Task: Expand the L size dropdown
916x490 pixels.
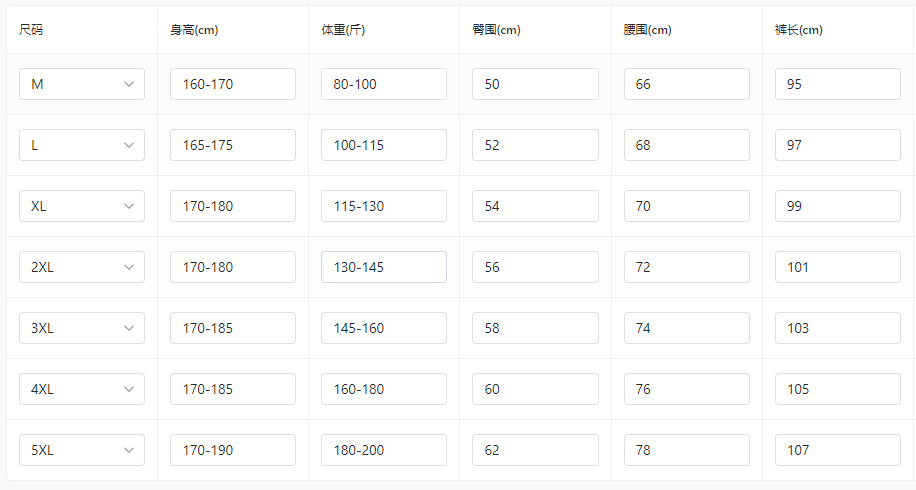Action: 82,145
